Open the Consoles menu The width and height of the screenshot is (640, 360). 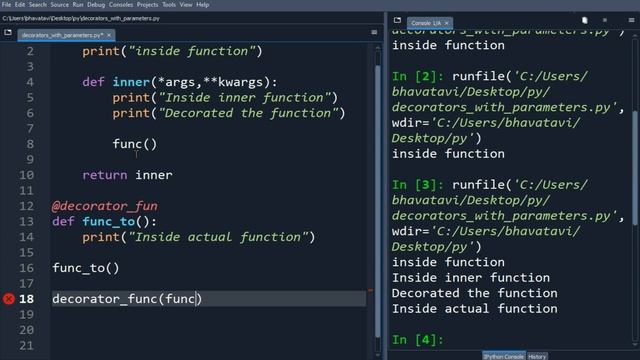tap(121, 4)
